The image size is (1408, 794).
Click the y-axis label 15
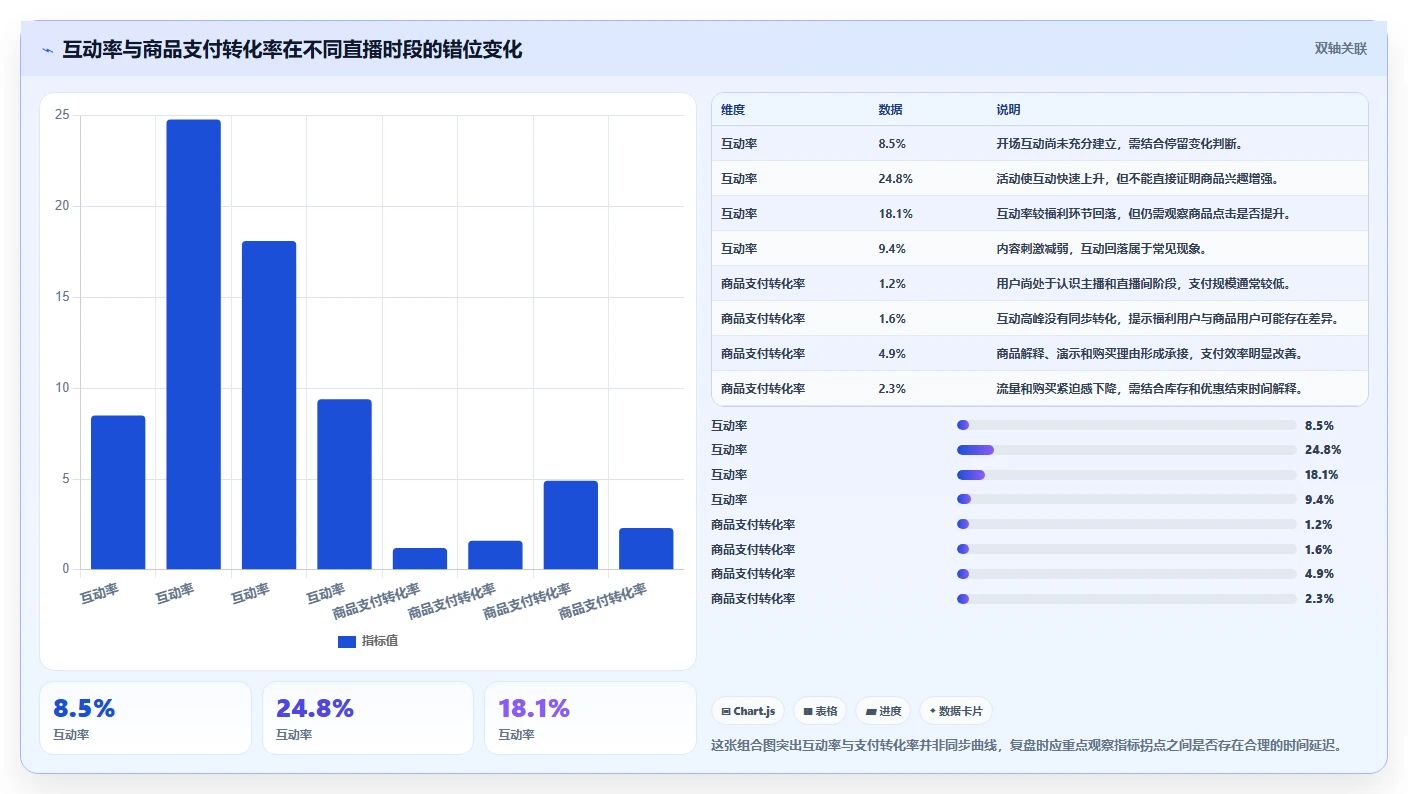click(x=62, y=297)
